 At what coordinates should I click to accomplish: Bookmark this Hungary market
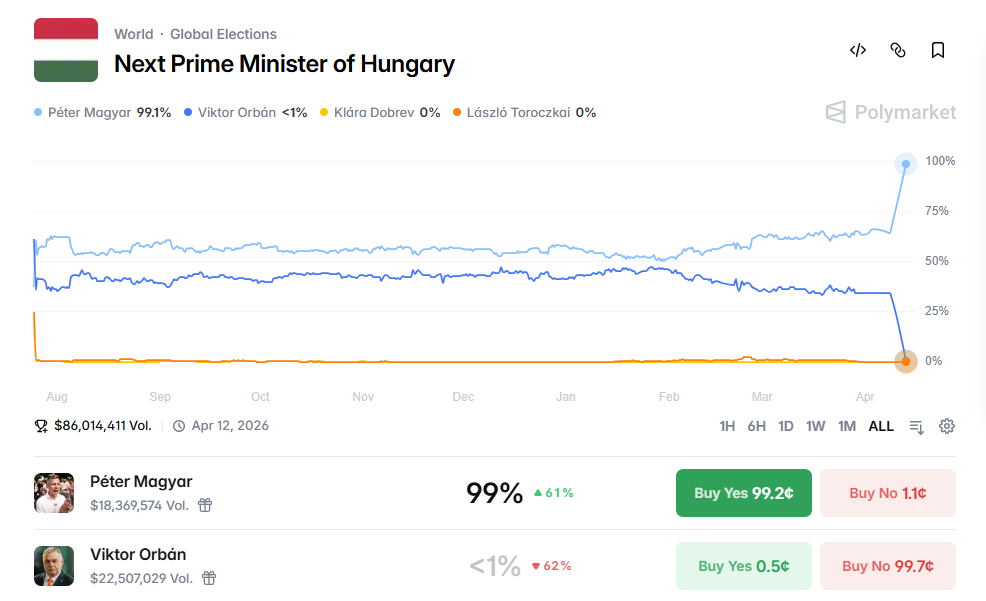pyautogui.click(x=938, y=50)
